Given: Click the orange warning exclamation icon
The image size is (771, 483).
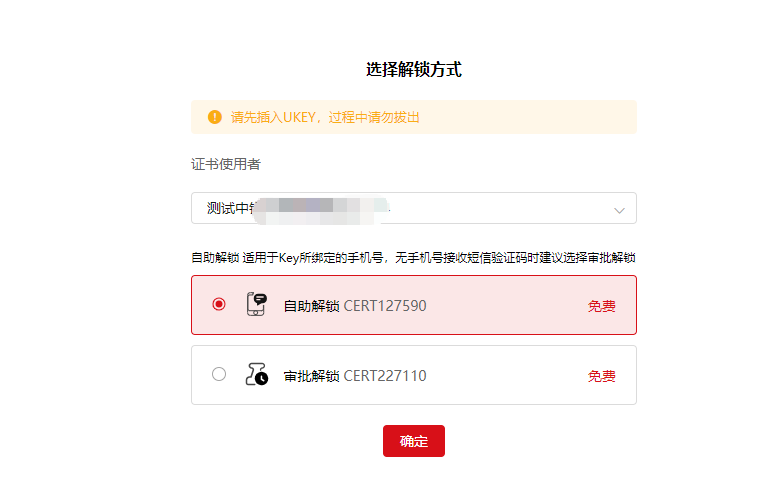Looking at the screenshot, I should 214,117.
